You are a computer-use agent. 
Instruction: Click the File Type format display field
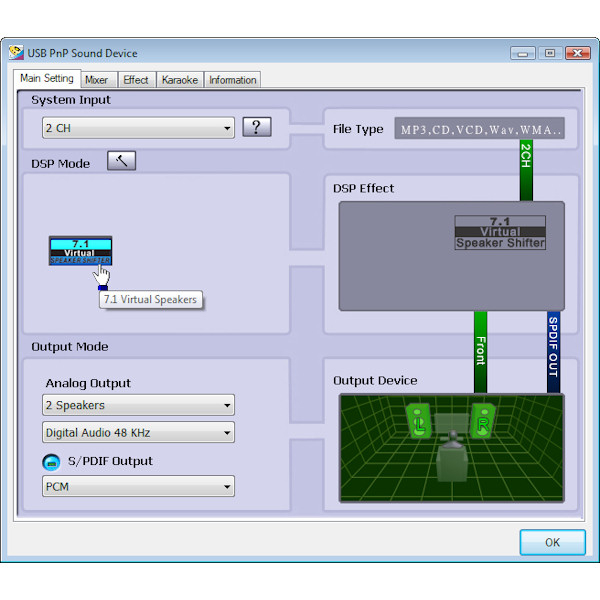click(481, 129)
